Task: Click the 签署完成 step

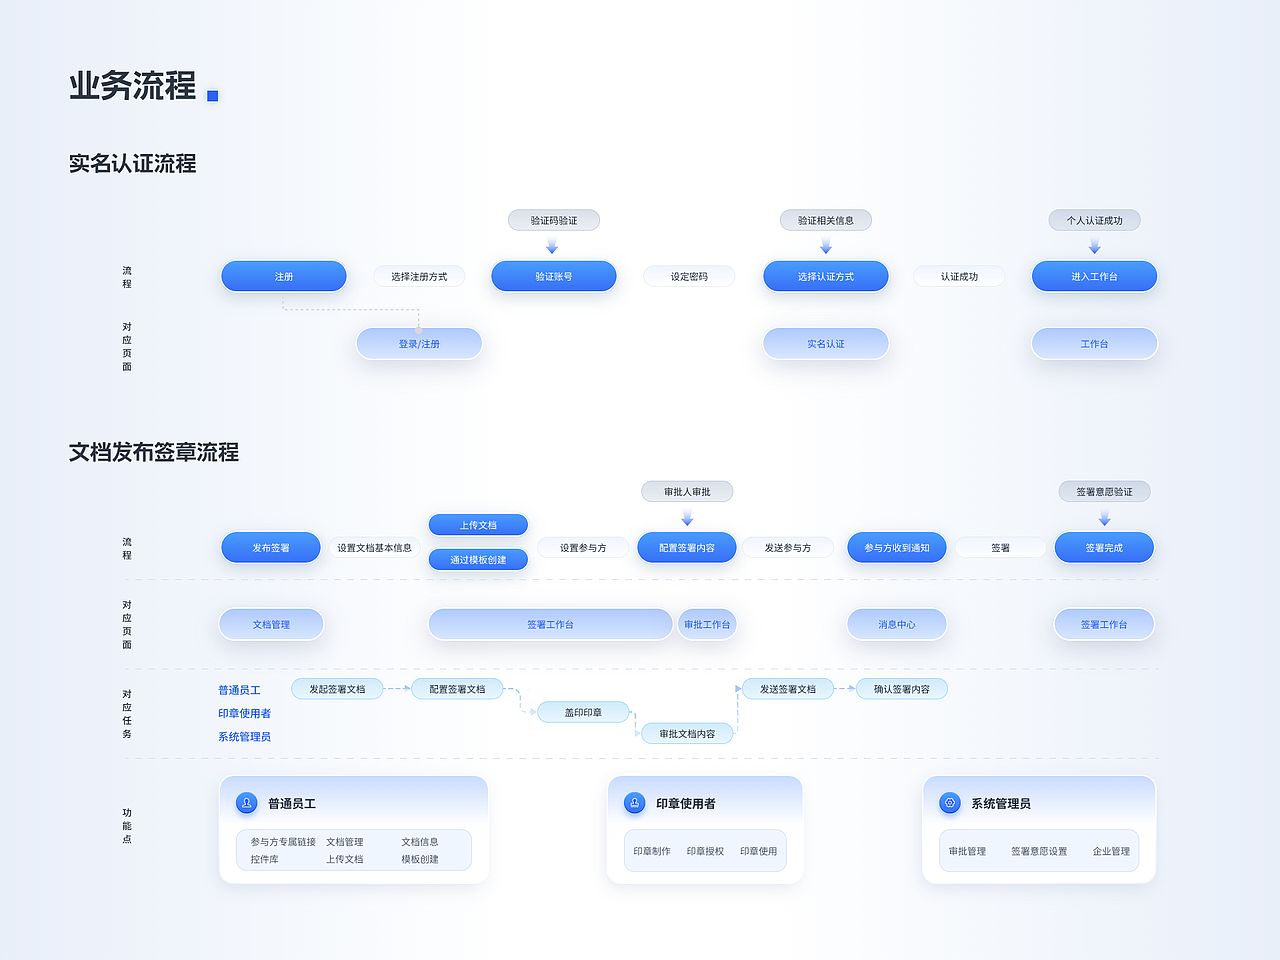Action: tap(1104, 547)
